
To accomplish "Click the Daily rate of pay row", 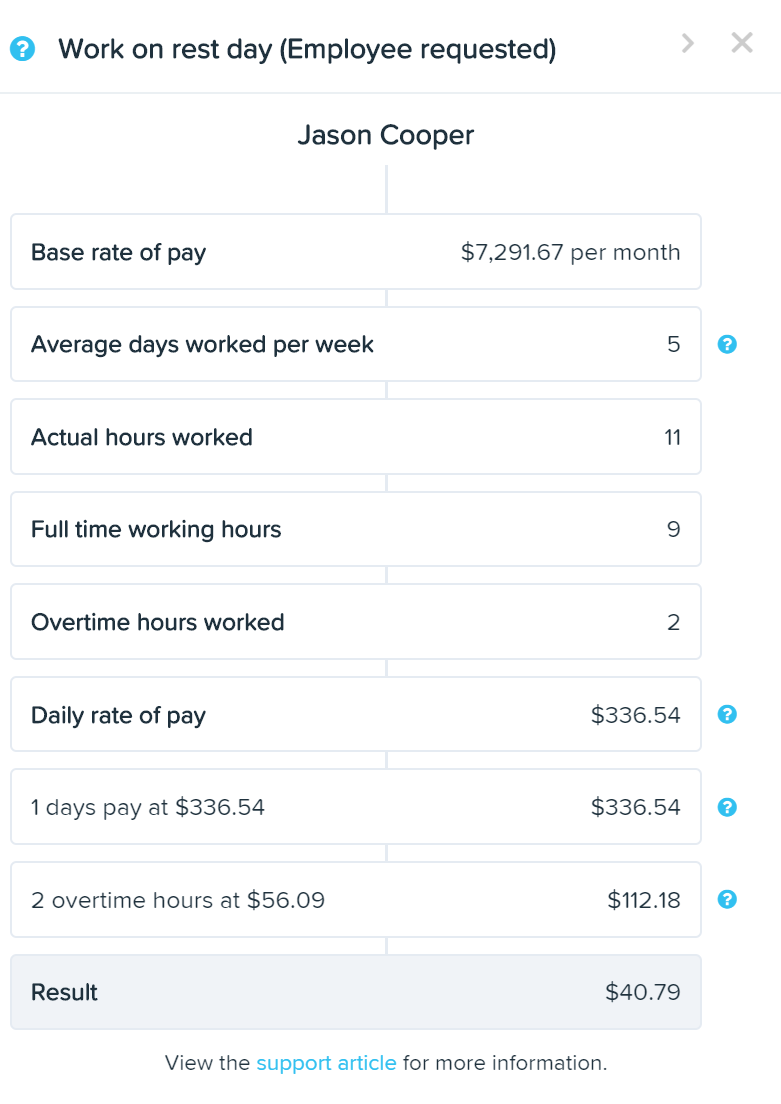I will [x=356, y=715].
